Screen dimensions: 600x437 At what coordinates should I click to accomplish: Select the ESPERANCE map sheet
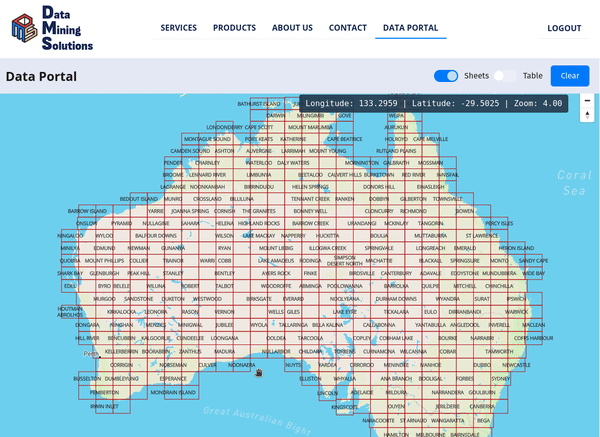click(x=173, y=379)
